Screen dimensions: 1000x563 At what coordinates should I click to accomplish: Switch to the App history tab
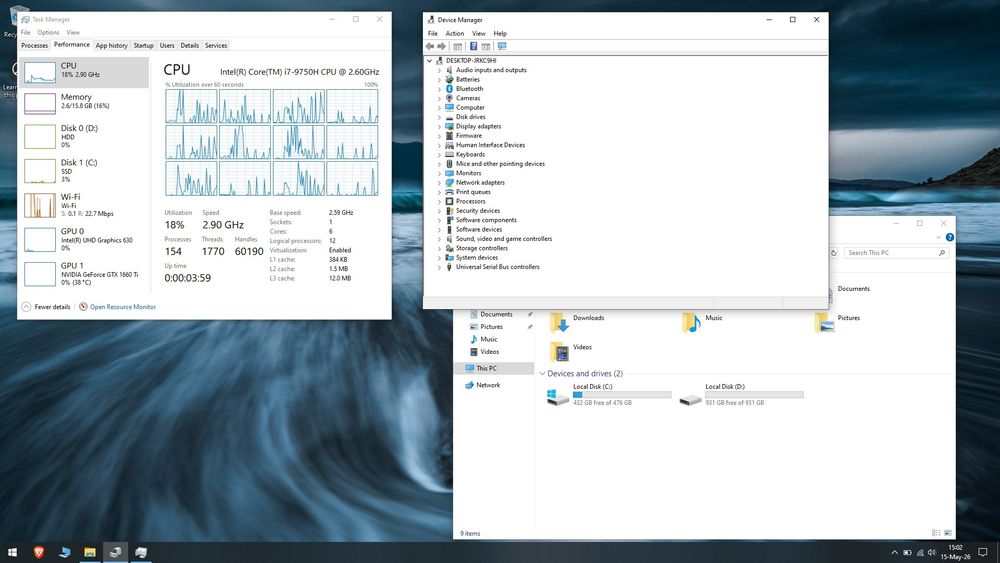pyautogui.click(x=112, y=45)
